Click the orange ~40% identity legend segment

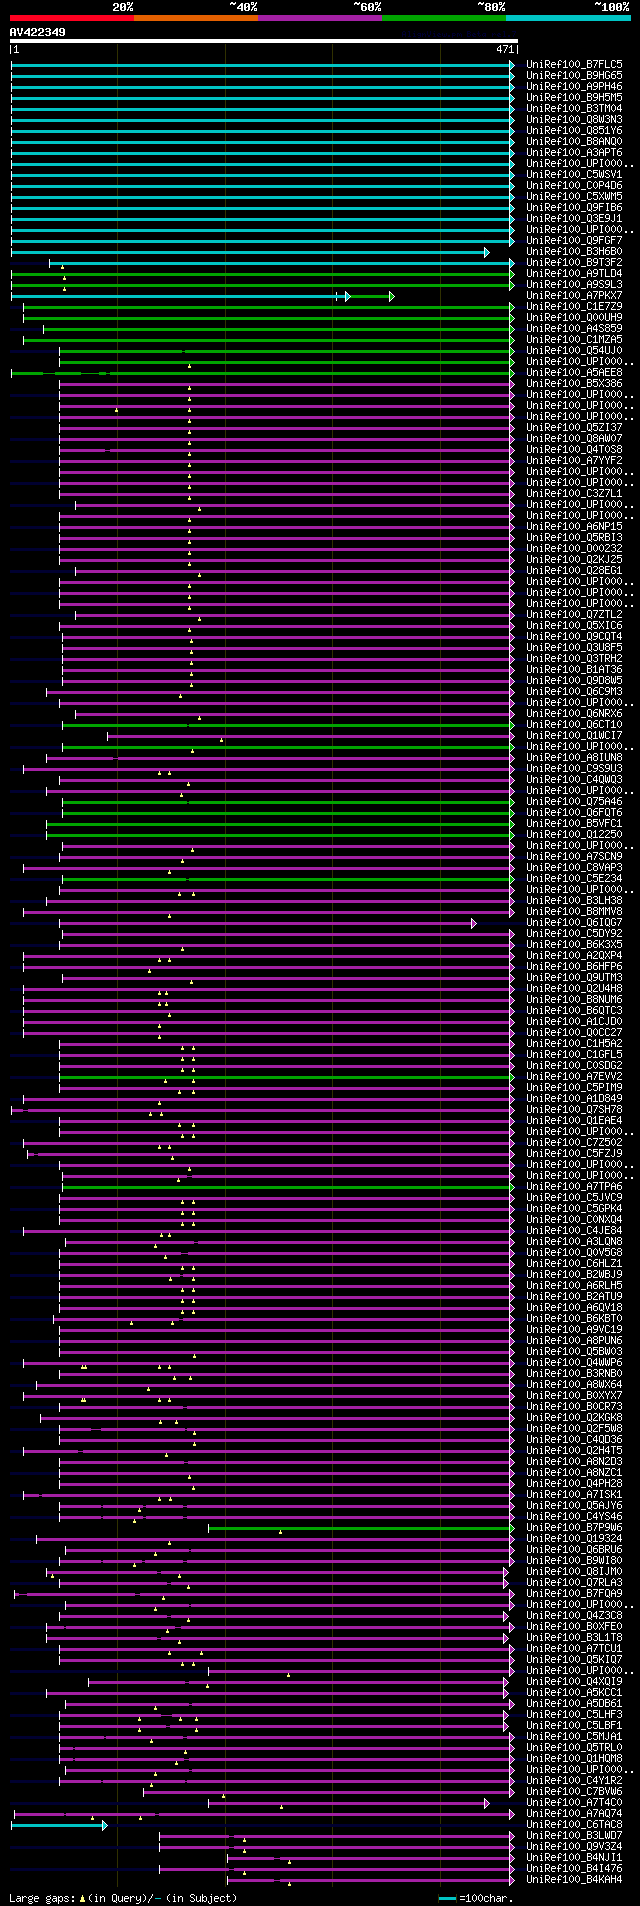(x=195, y=18)
